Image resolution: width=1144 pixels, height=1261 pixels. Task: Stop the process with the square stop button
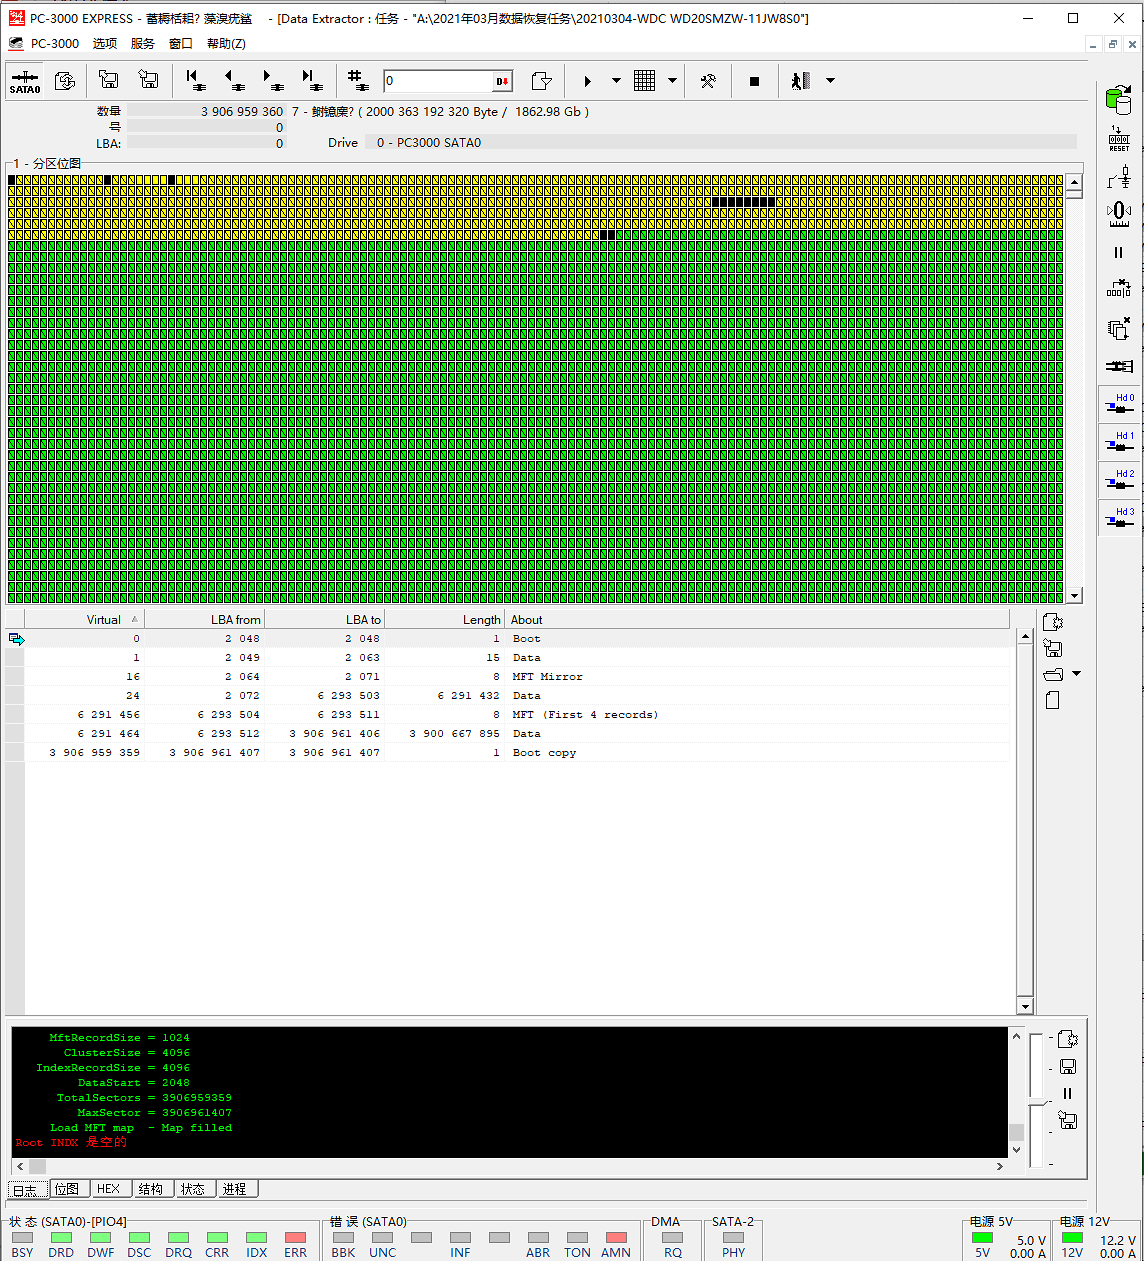(x=755, y=81)
